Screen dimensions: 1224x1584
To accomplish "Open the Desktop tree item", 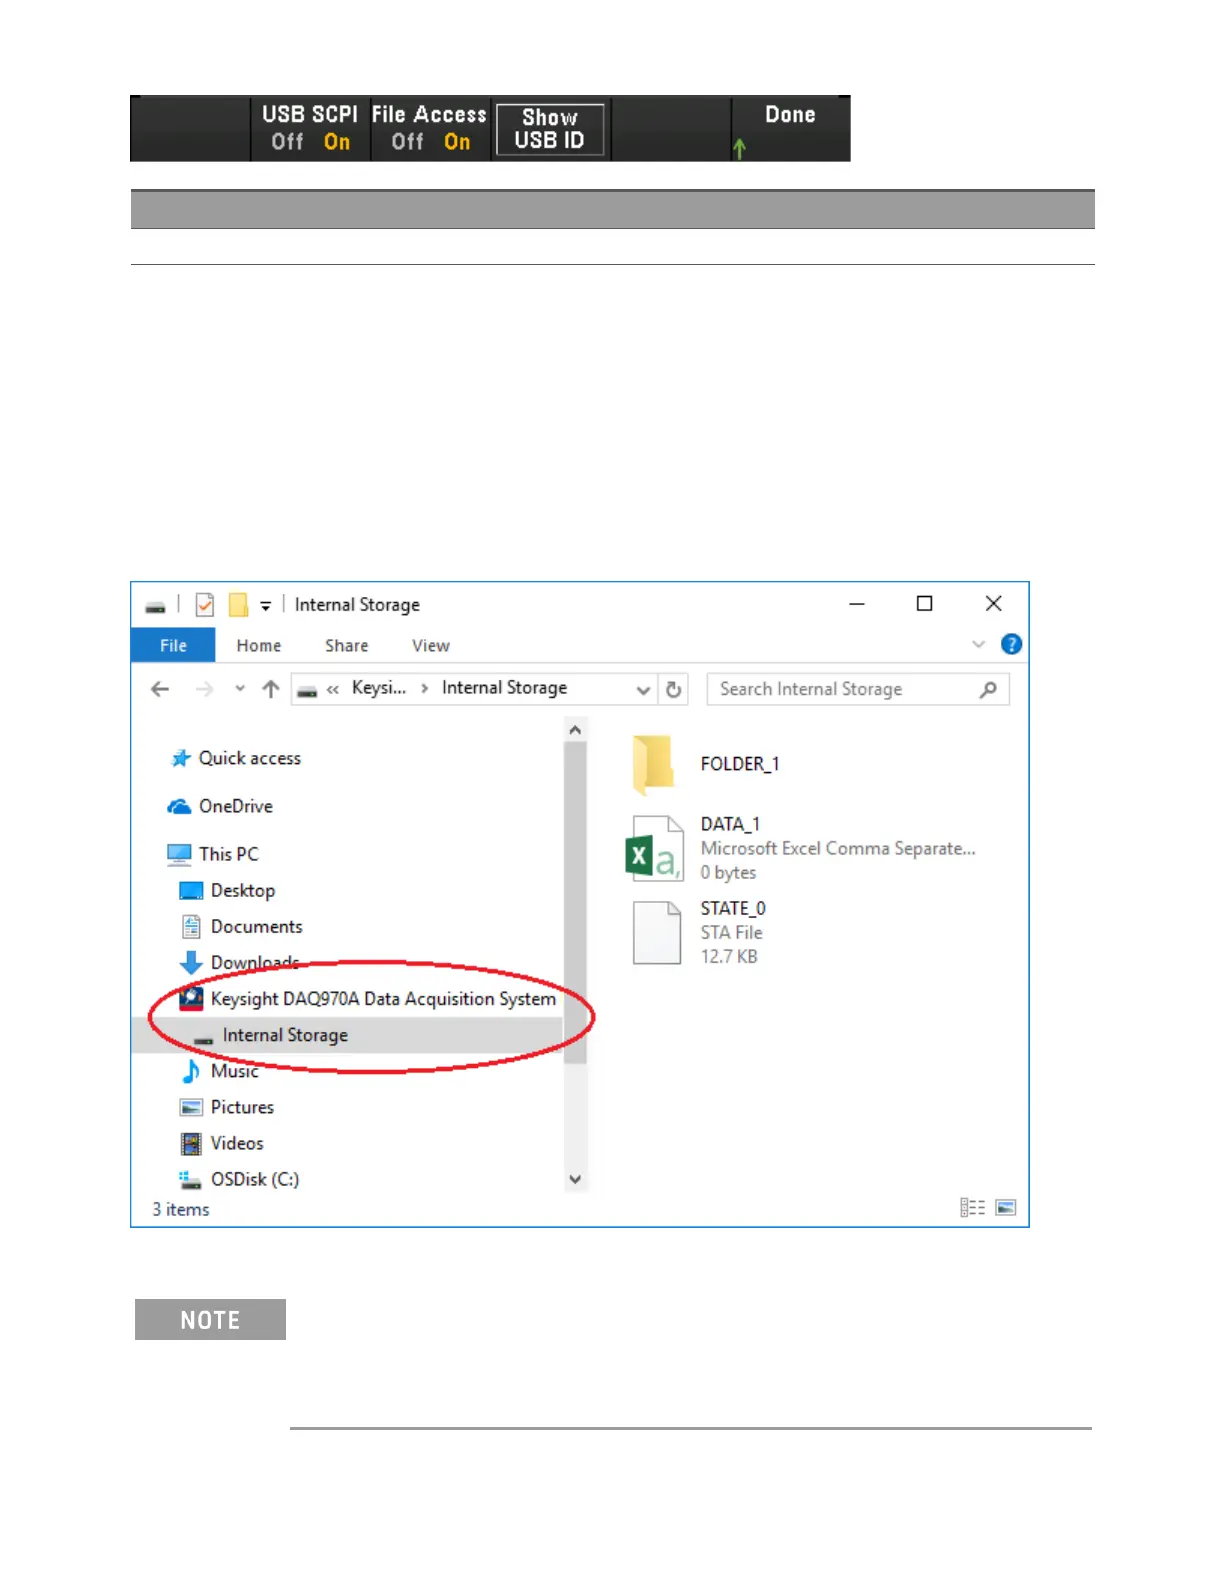I will [x=243, y=890].
